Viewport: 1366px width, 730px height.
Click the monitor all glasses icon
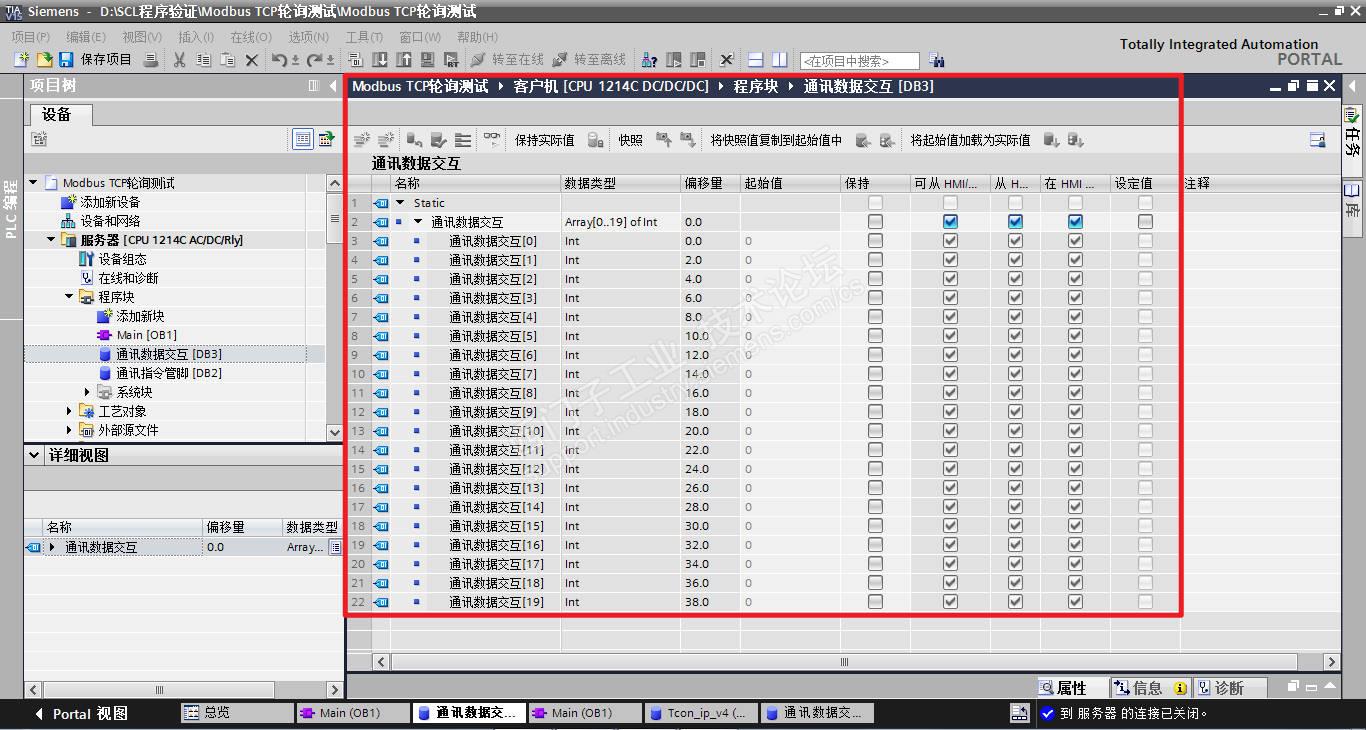pyautogui.click(x=491, y=140)
